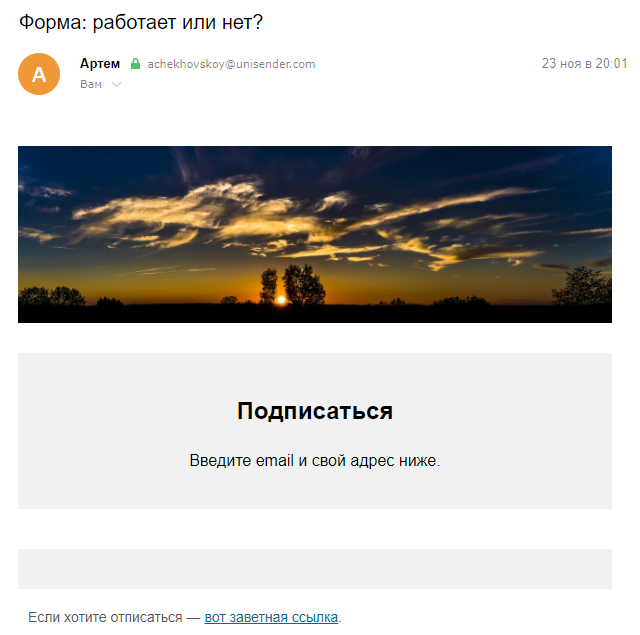Screen dimensions: 640x635
Task: Click the date 23 ноя в 20:01
Action: [x=584, y=63]
